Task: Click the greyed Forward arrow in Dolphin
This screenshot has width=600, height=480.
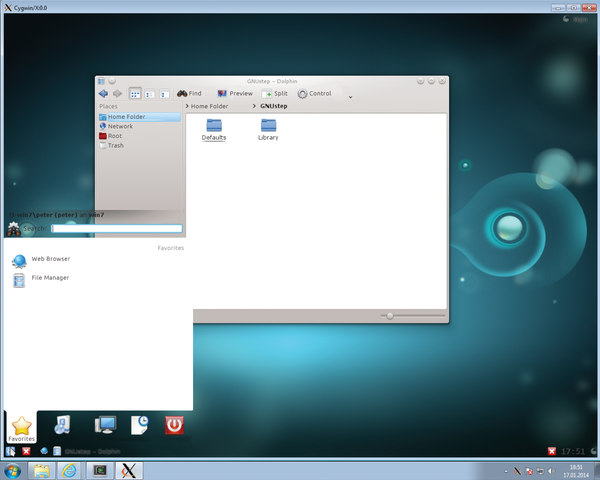Action: pyautogui.click(x=117, y=93)
